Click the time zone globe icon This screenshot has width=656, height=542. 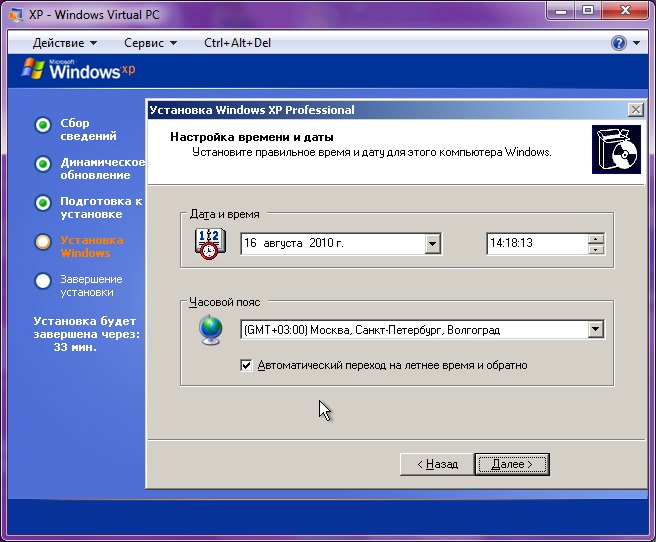pyautogui.click(x=211, y=330)
